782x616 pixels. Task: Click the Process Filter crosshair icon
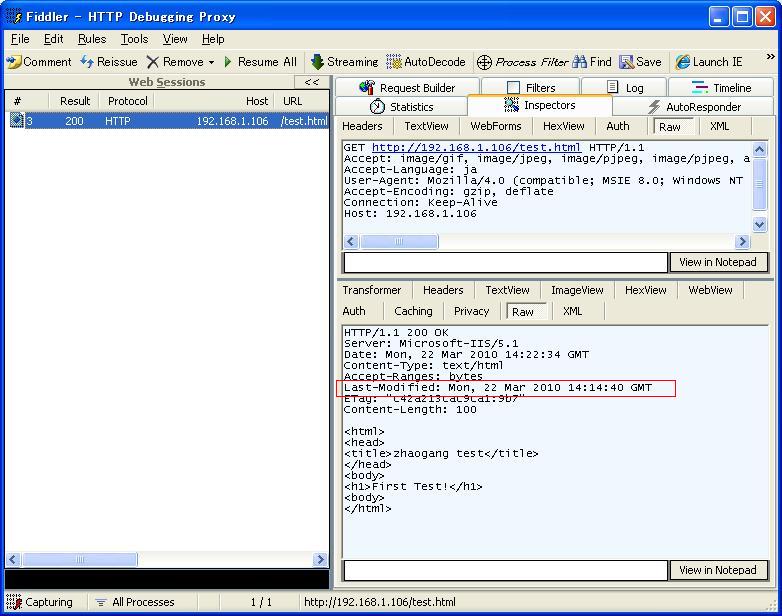click(x=484, y=62)
